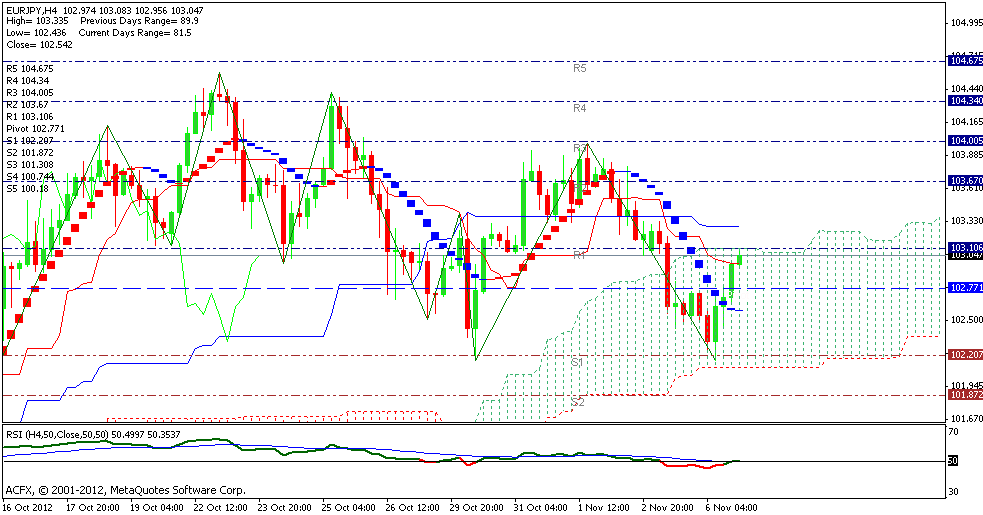This screenshot has height=515, width=983.
Task: Select the R4 line label on chart
Action: [x=579, y=107]
